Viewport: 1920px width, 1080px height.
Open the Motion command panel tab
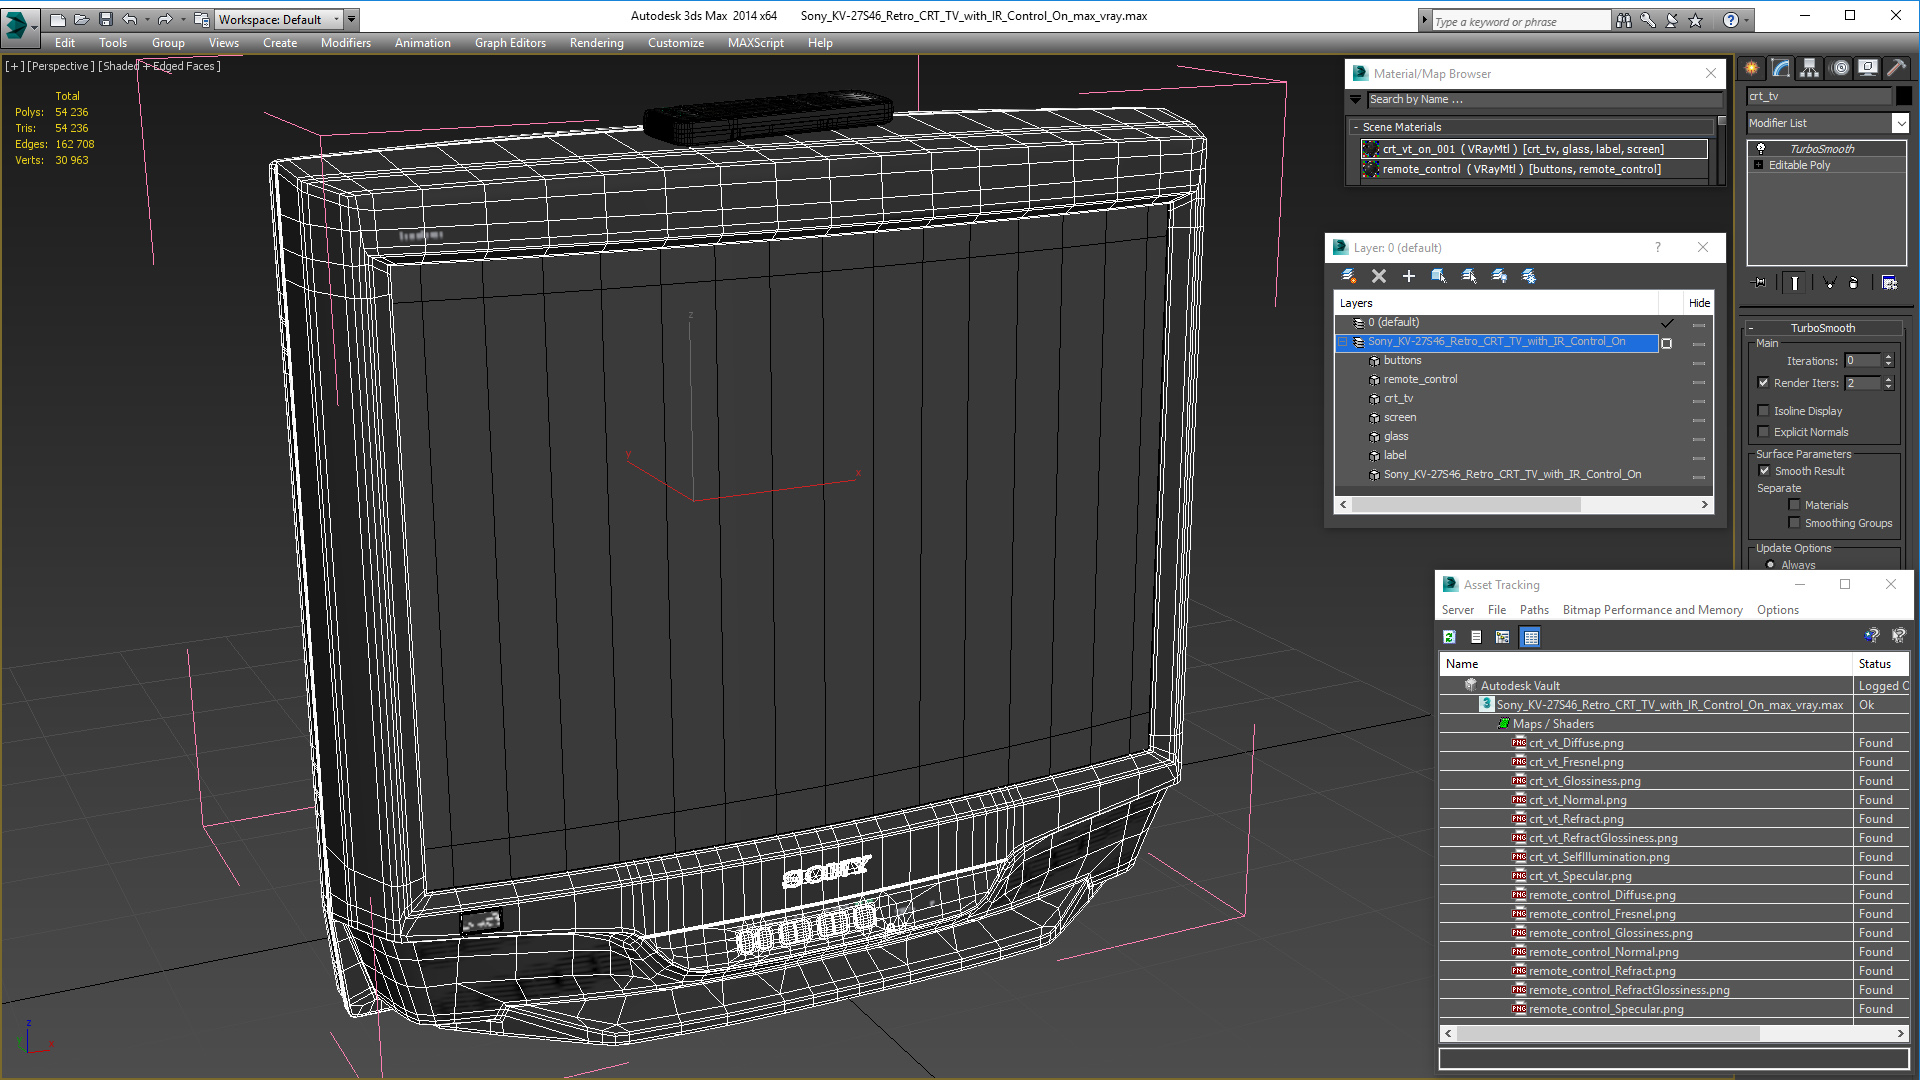click(1840, 68)
